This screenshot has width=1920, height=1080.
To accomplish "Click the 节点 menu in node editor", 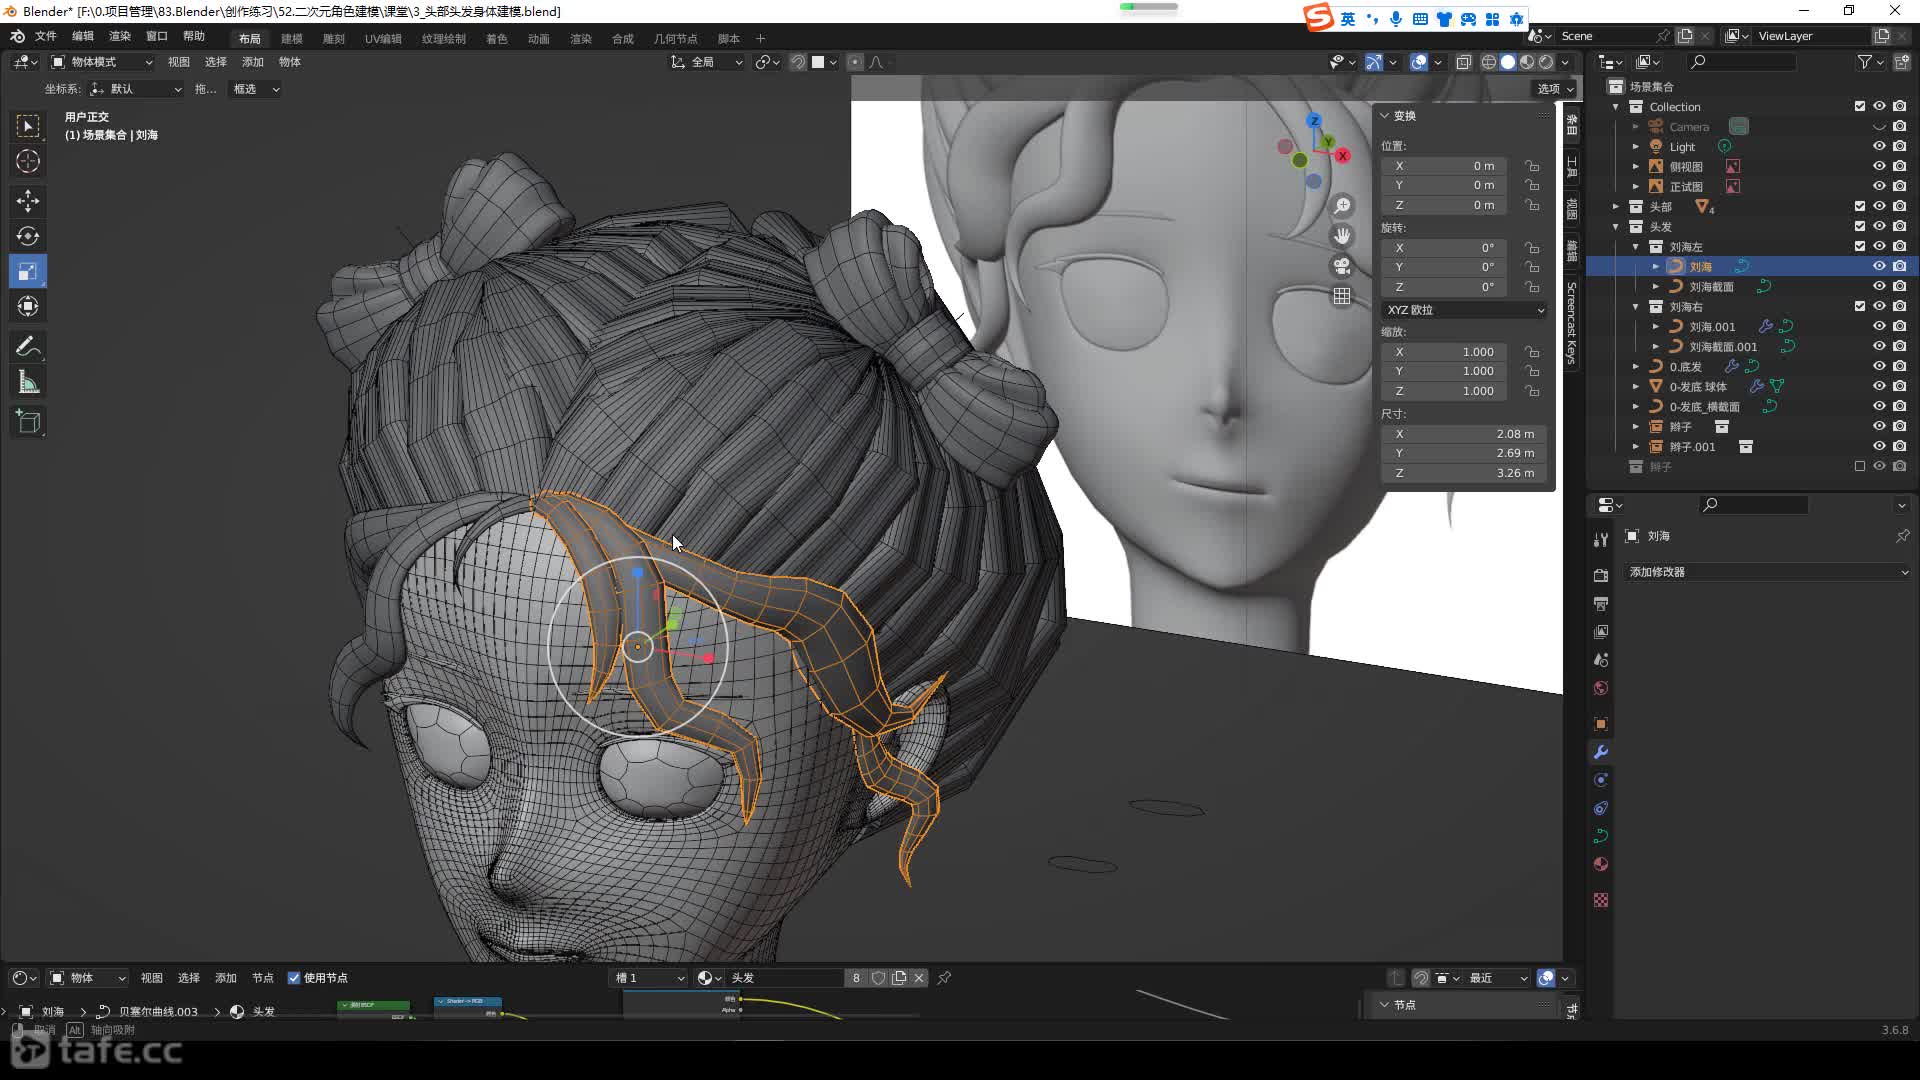I will [x=263, y=978].
